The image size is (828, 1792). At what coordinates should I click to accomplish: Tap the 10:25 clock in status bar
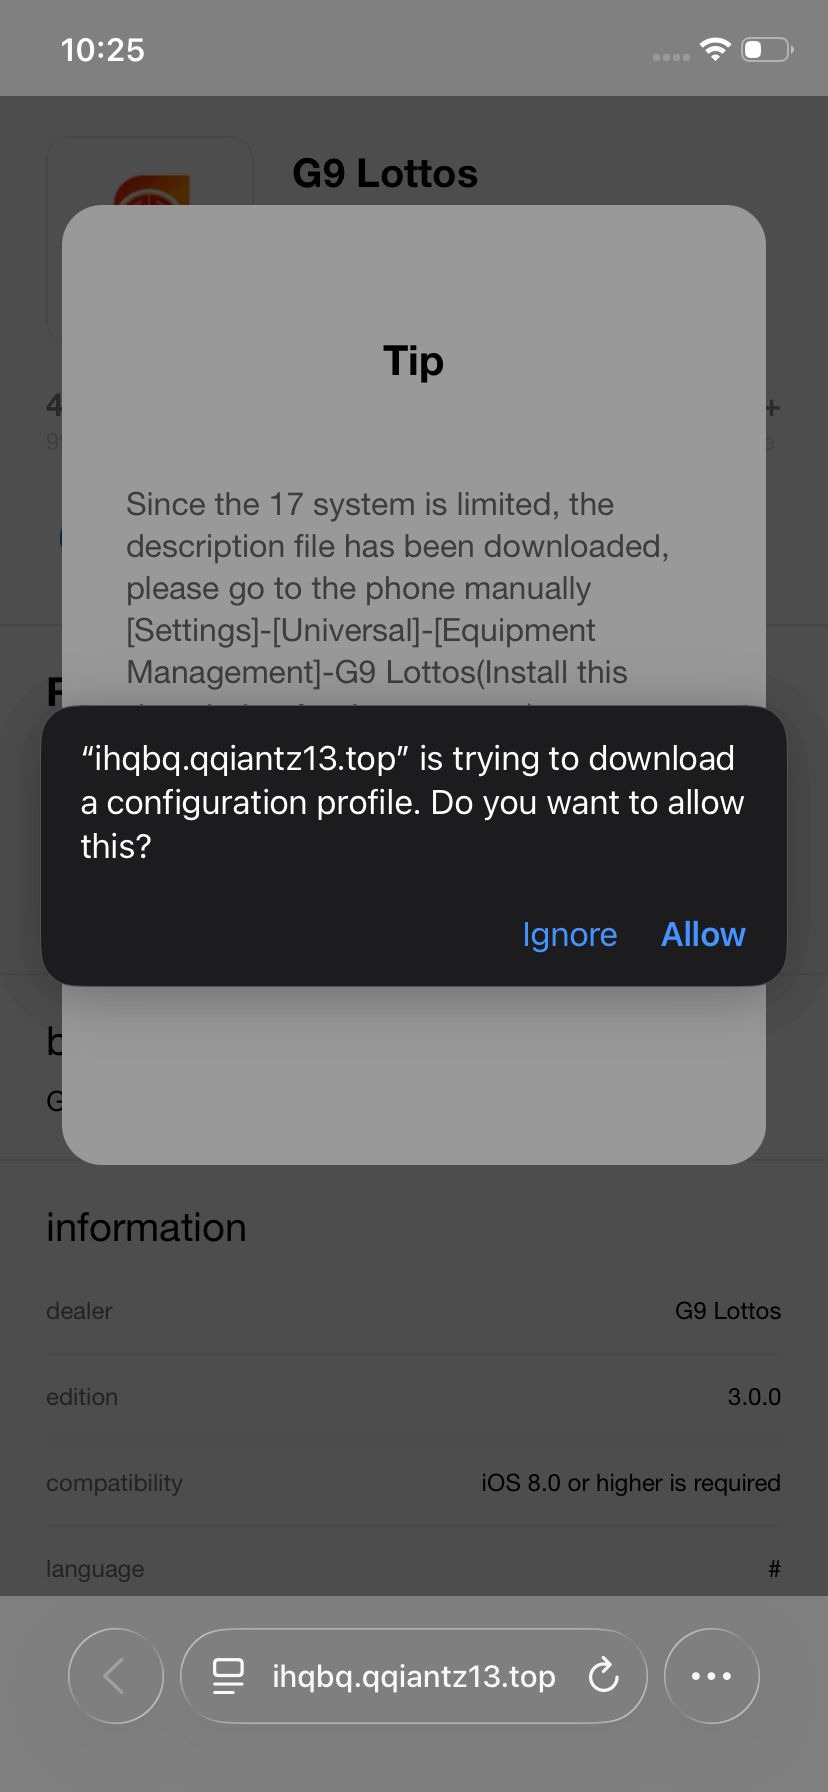pyautogui.click(x=102, y=50)
